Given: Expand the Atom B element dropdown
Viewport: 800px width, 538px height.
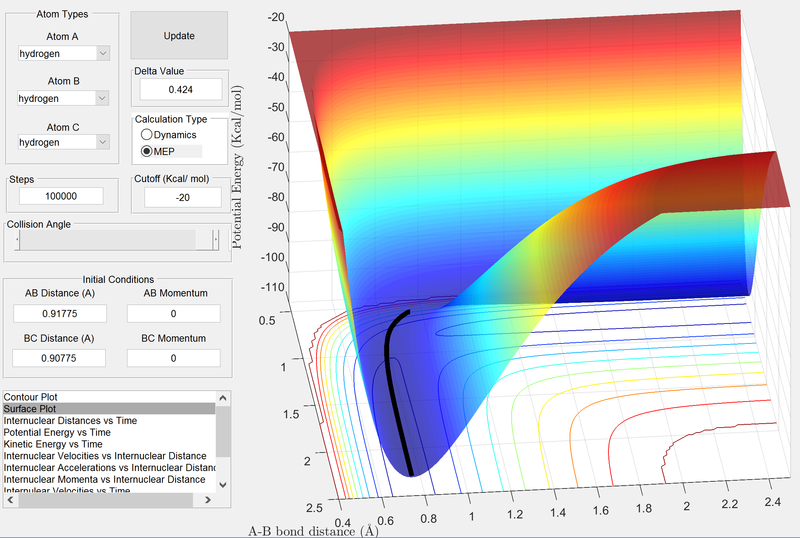Looking at the screenshot, I should tap(64, 98).
